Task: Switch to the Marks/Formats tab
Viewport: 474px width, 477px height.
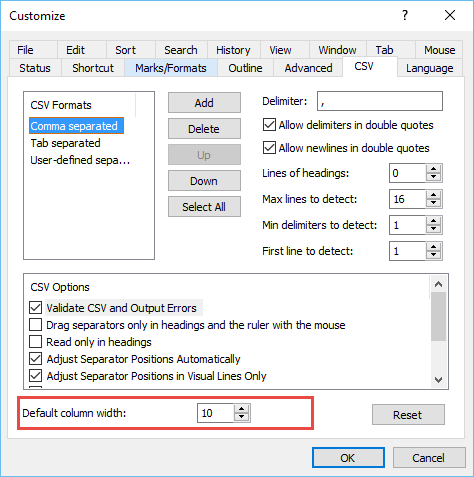Action: click(171, 68)
